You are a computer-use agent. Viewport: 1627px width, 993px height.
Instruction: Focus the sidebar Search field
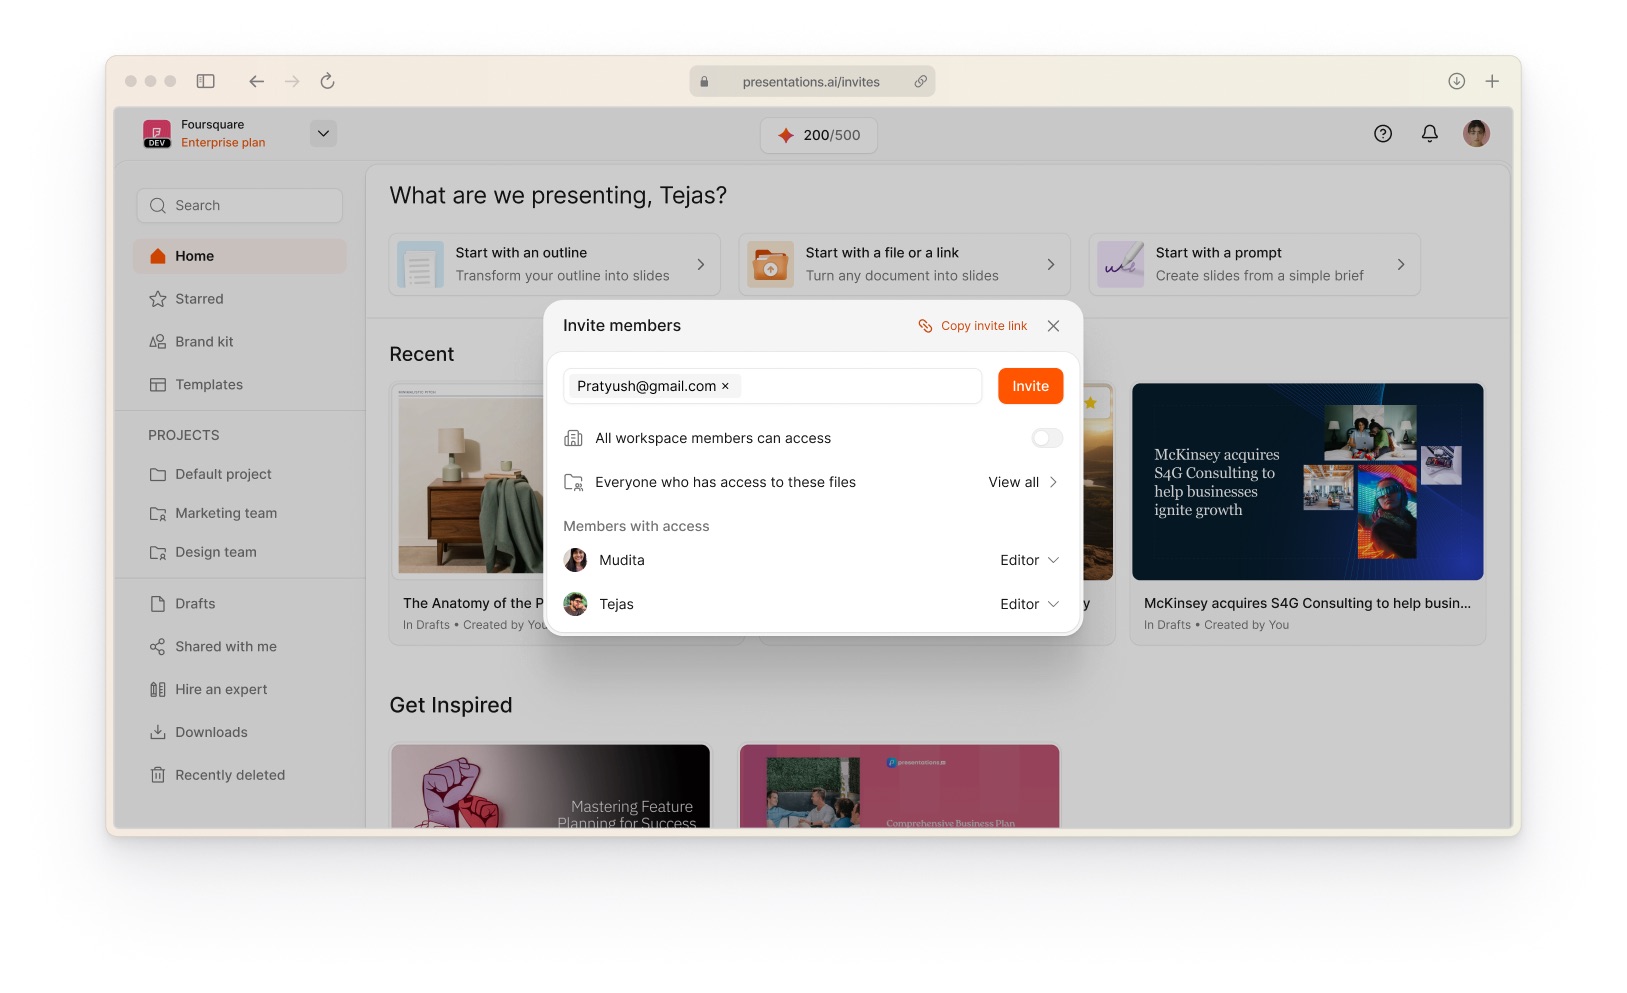click(x=240, y=205)
